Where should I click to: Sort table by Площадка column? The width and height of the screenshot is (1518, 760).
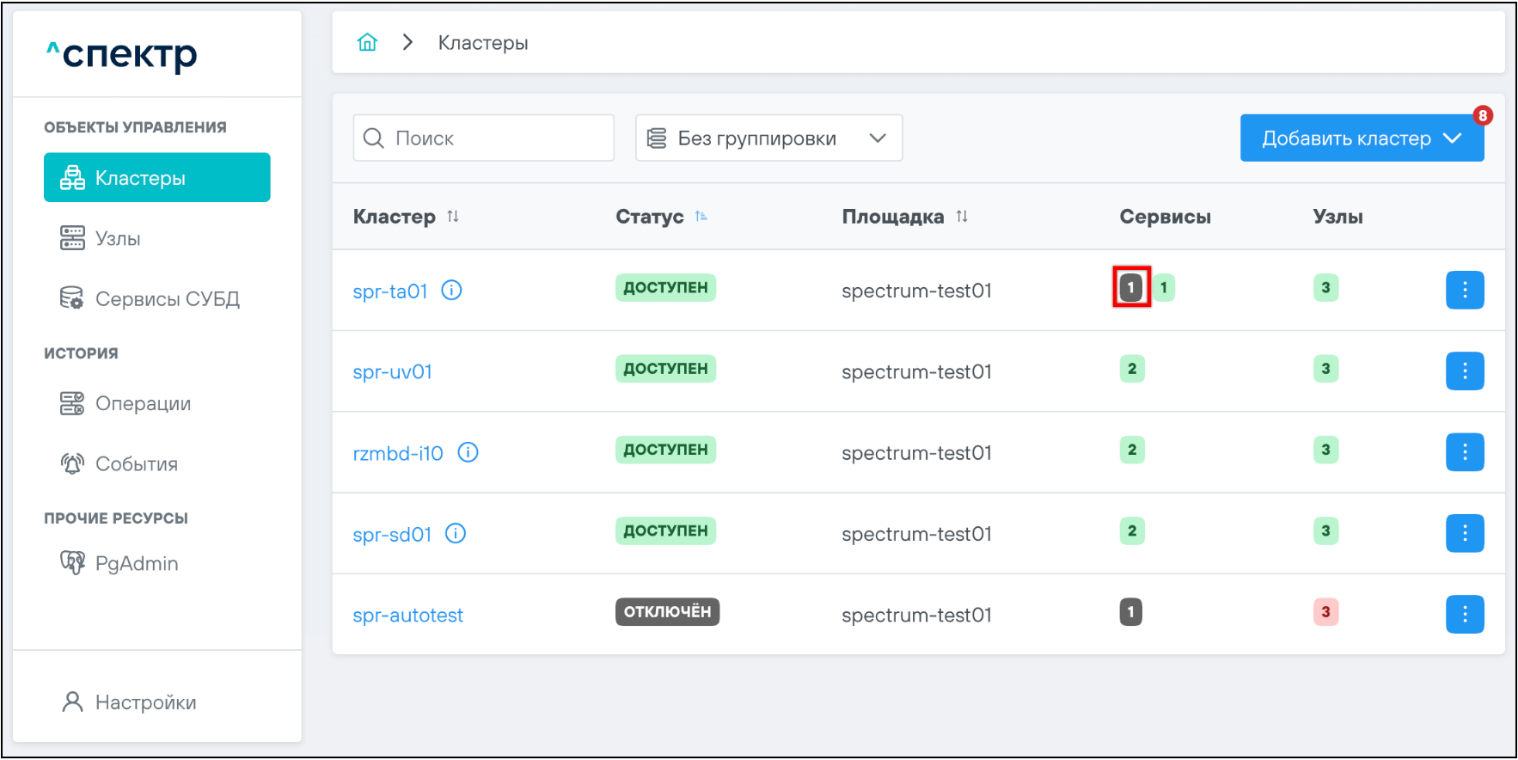(962, 217)
